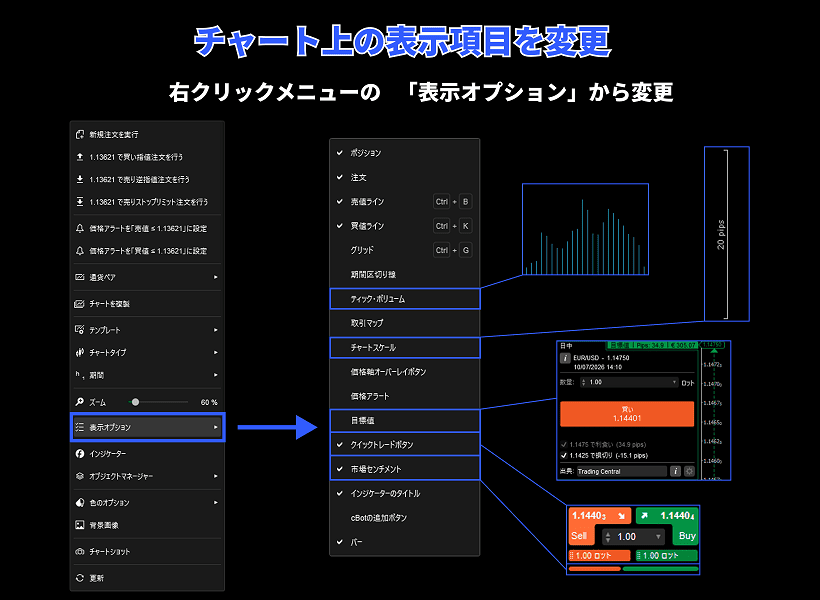Click the チャートを複製 duplicate chart icon
This screenshot has height=600, width=820.
point(79,304)
